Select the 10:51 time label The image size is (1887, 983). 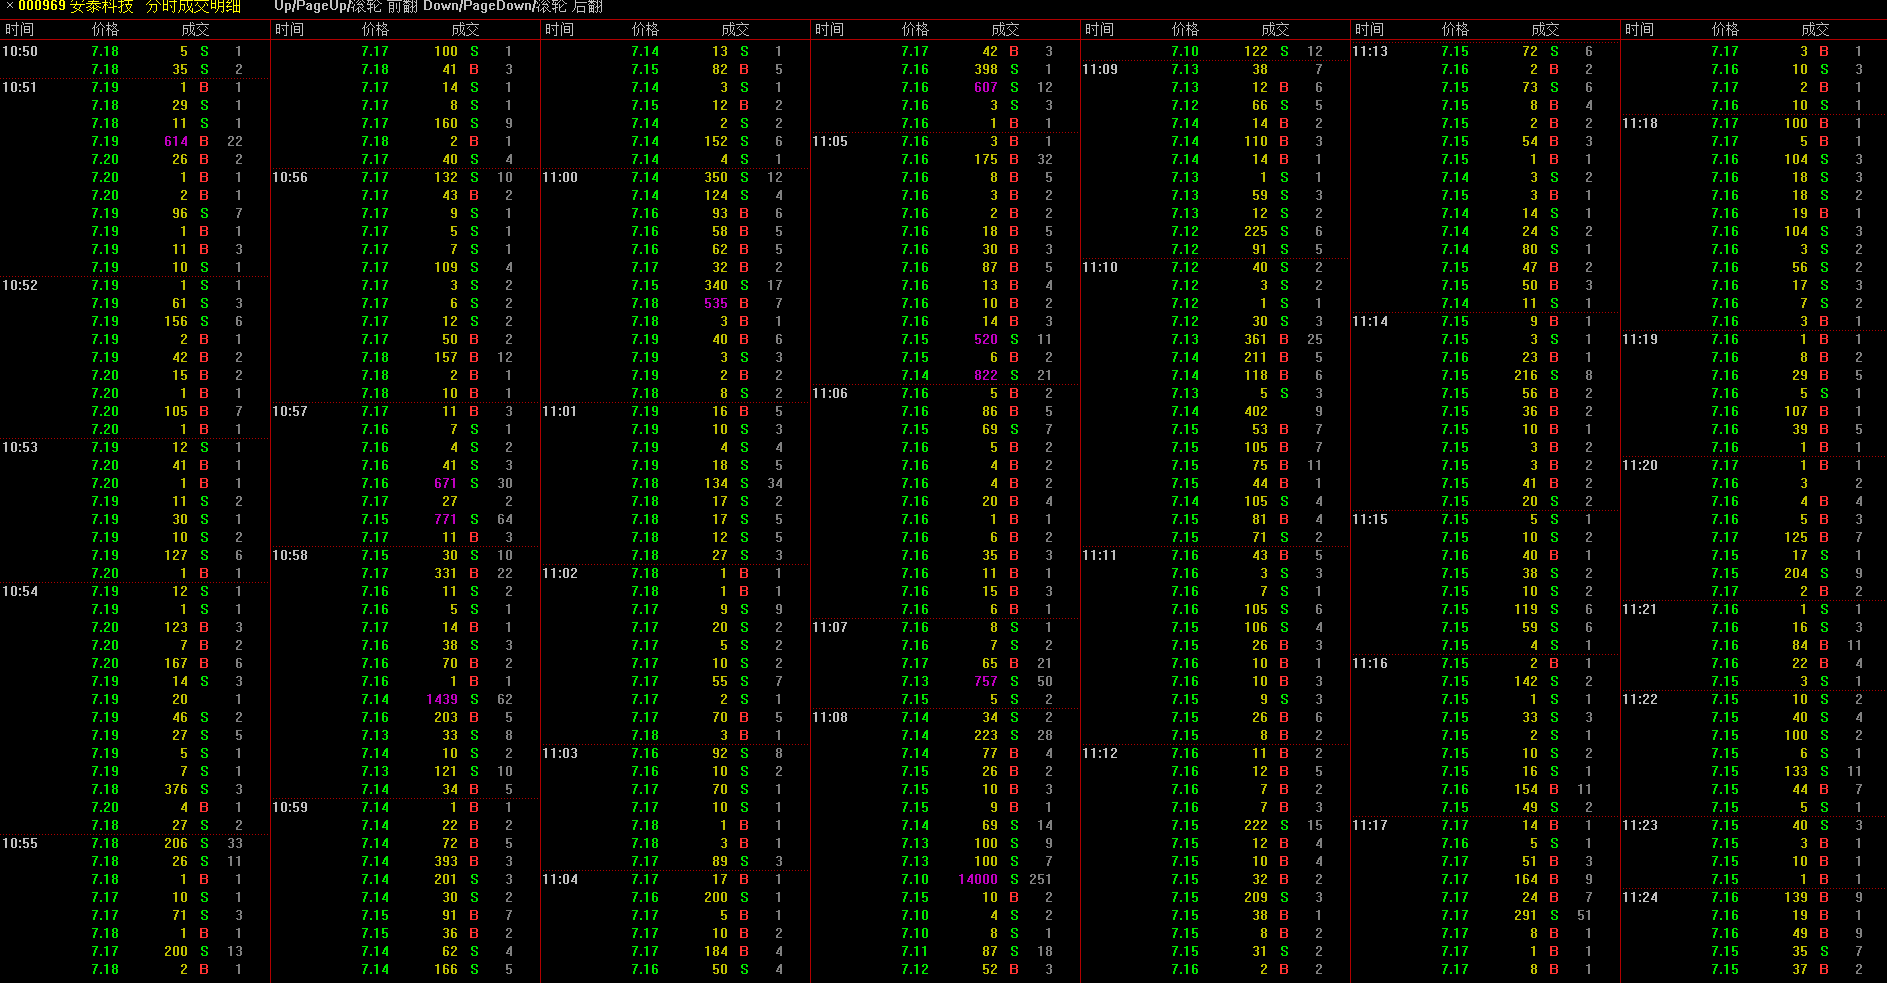pyautogui.click(x=20, y=87)
